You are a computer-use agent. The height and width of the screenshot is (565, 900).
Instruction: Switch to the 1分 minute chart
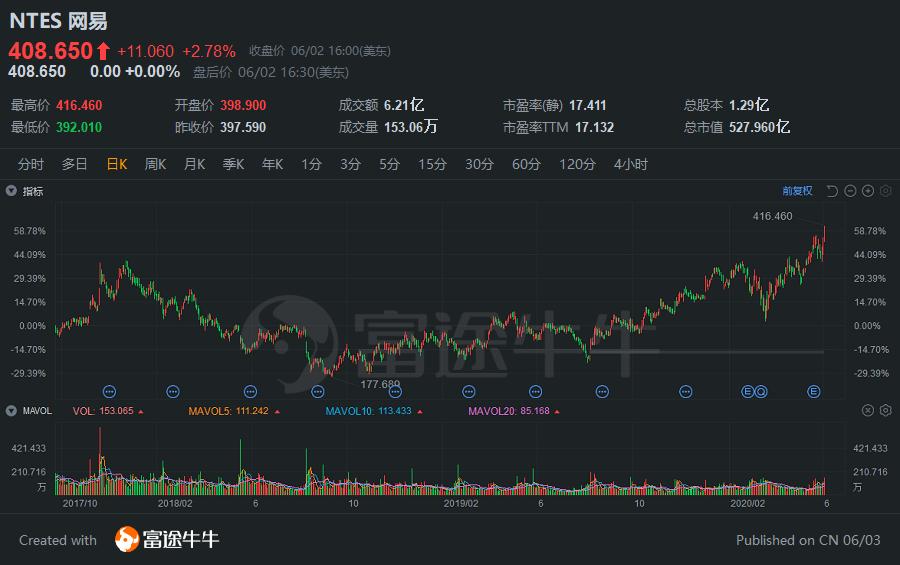312,164
